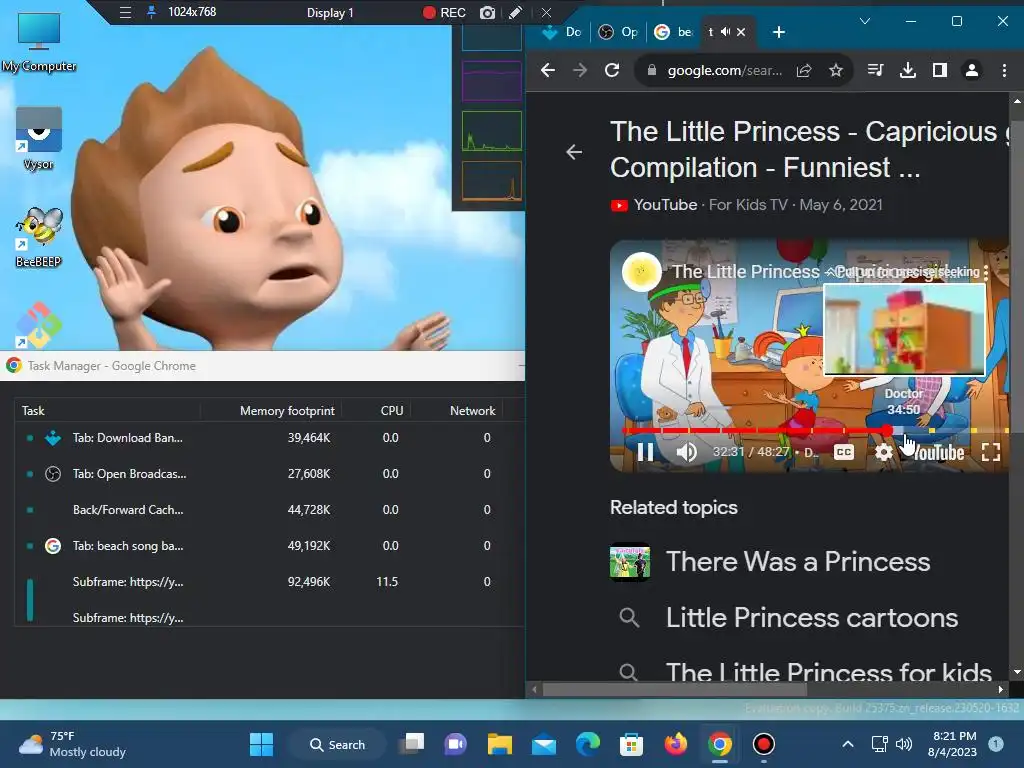Open a new Chrome tab
1024x768 pixels.
click(x=778, y=31)
